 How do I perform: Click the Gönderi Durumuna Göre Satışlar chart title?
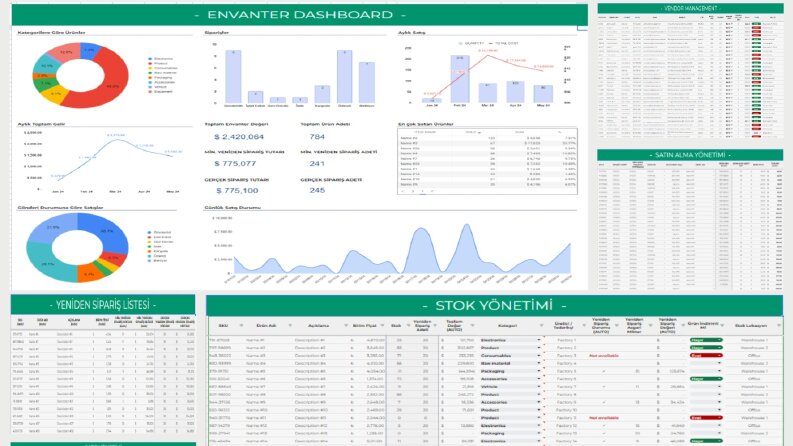point(60,207)
